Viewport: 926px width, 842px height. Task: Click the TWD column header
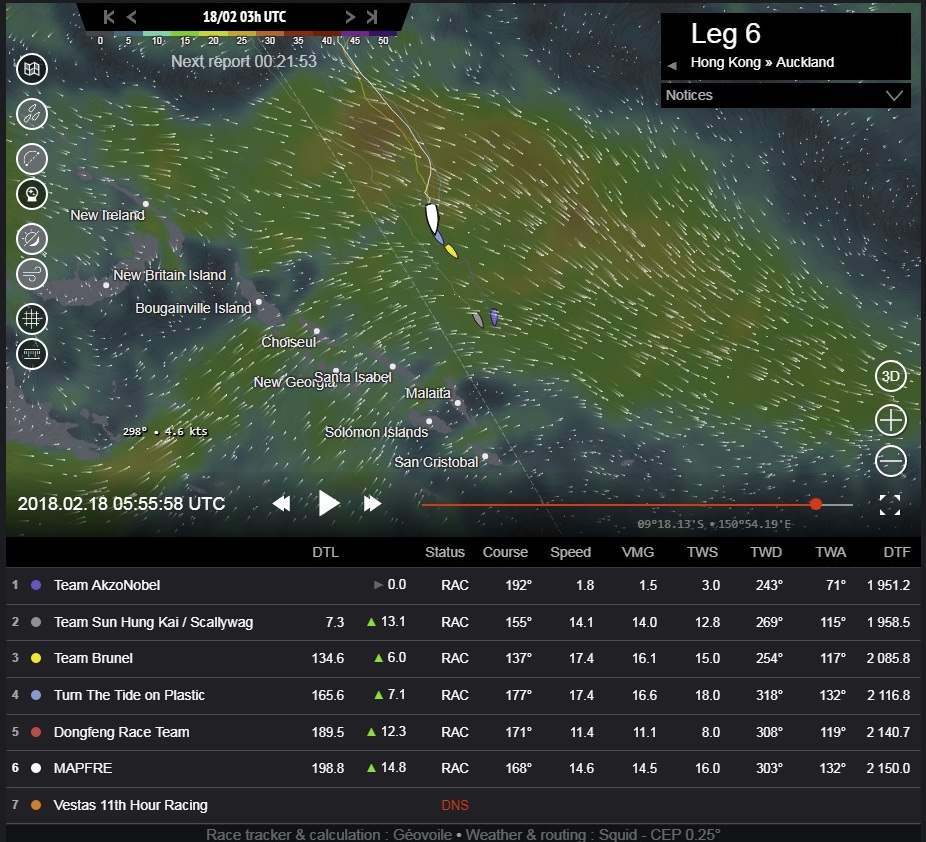pos(766,552)
